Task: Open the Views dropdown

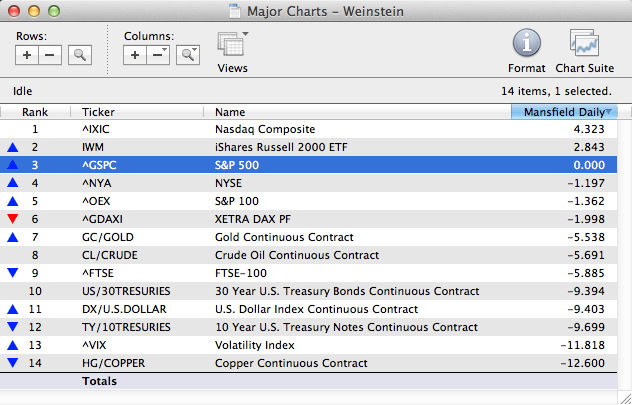Action: coord(232,46)
